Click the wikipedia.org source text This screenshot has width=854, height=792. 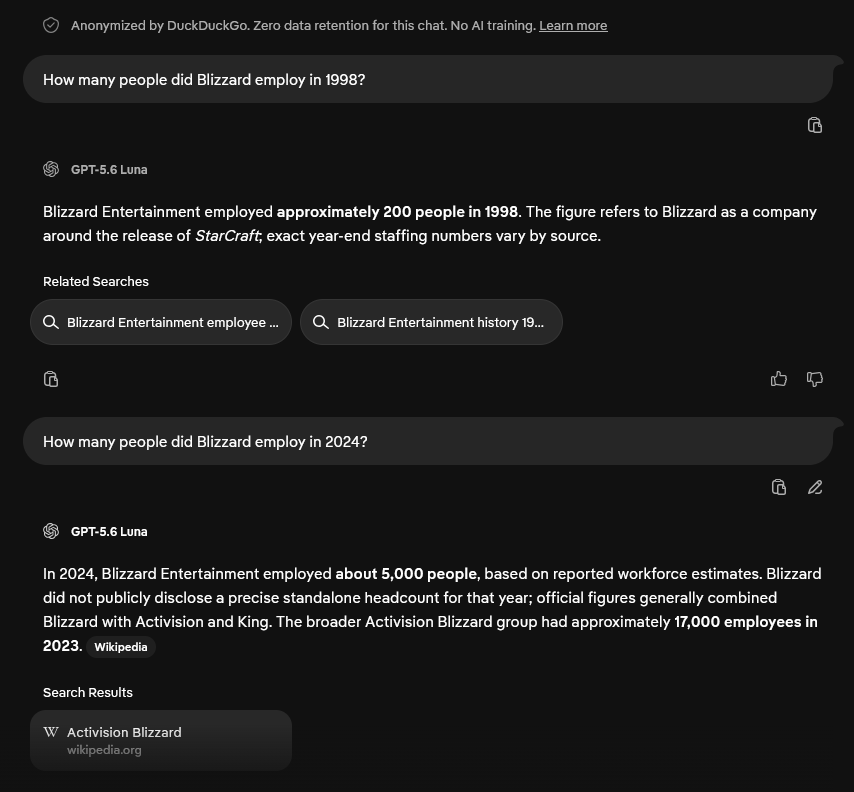pos(104,750)
